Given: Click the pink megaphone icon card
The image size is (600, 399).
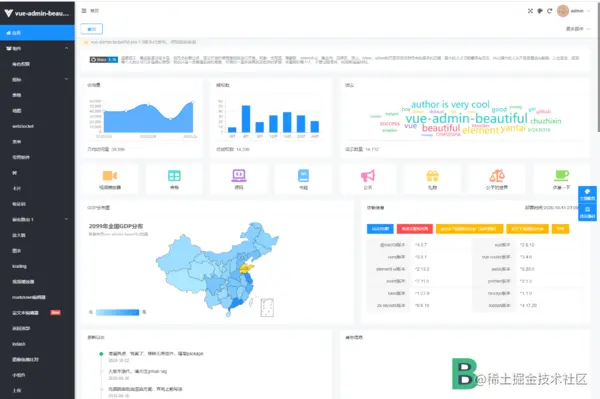Looking at the screenshot, I should [368, 179].
